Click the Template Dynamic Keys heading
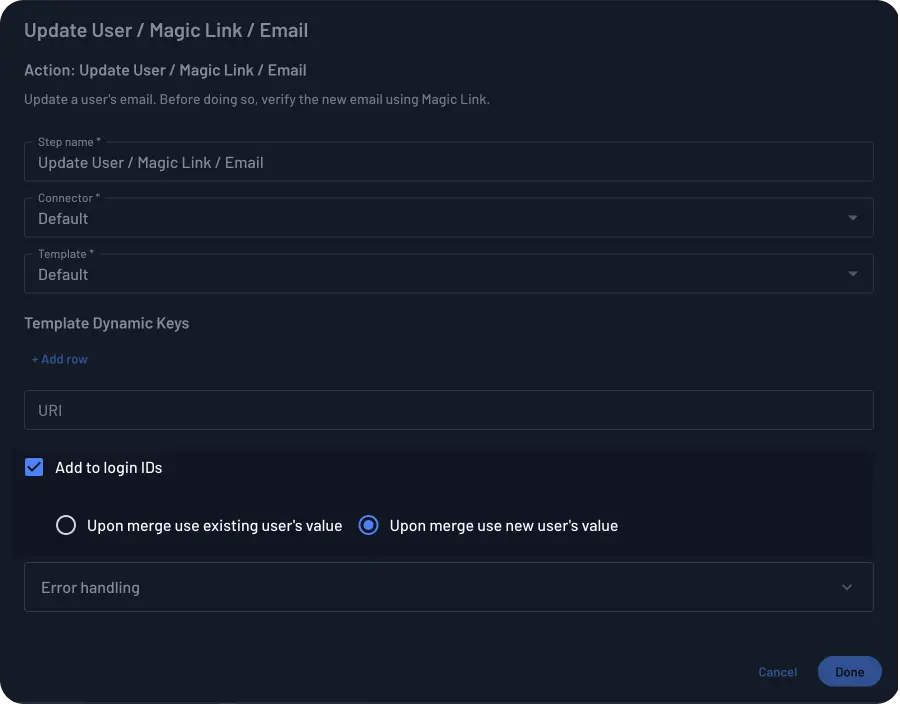Viewport: 900px width, 704px height. (x=107, y=323)
